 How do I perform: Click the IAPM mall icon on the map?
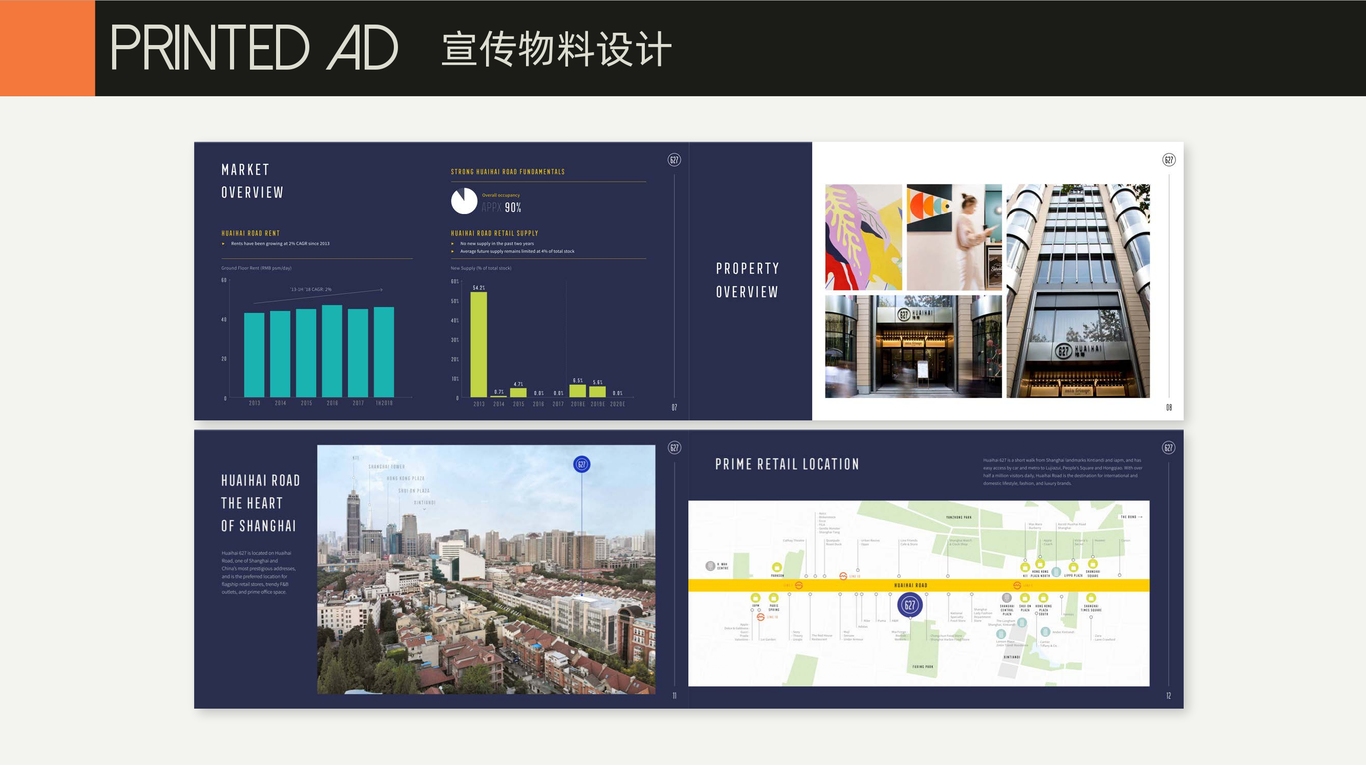756,598
